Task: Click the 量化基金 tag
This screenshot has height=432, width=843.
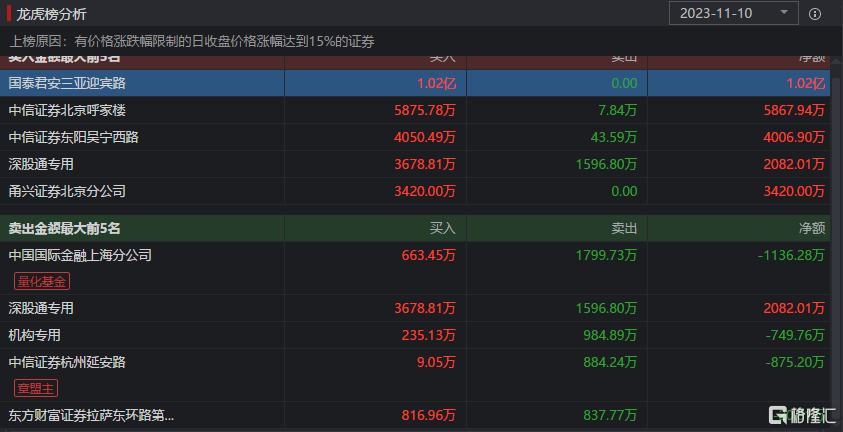Action: 41,281
